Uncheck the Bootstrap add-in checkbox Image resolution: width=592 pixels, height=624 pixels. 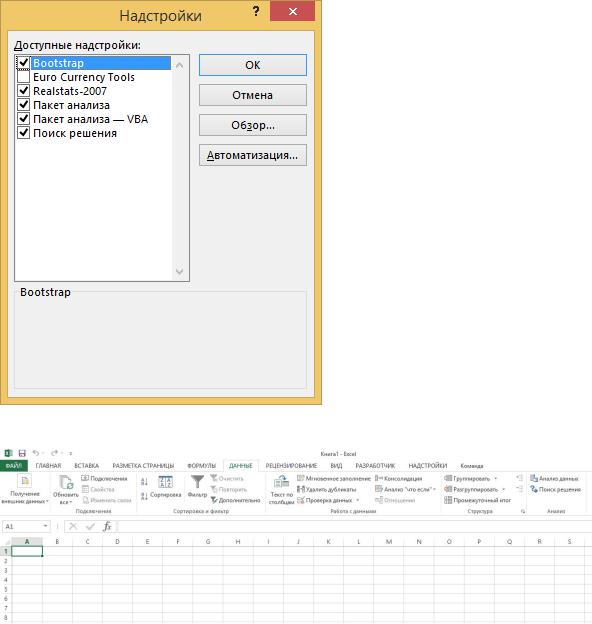click(x=23, y=62)
